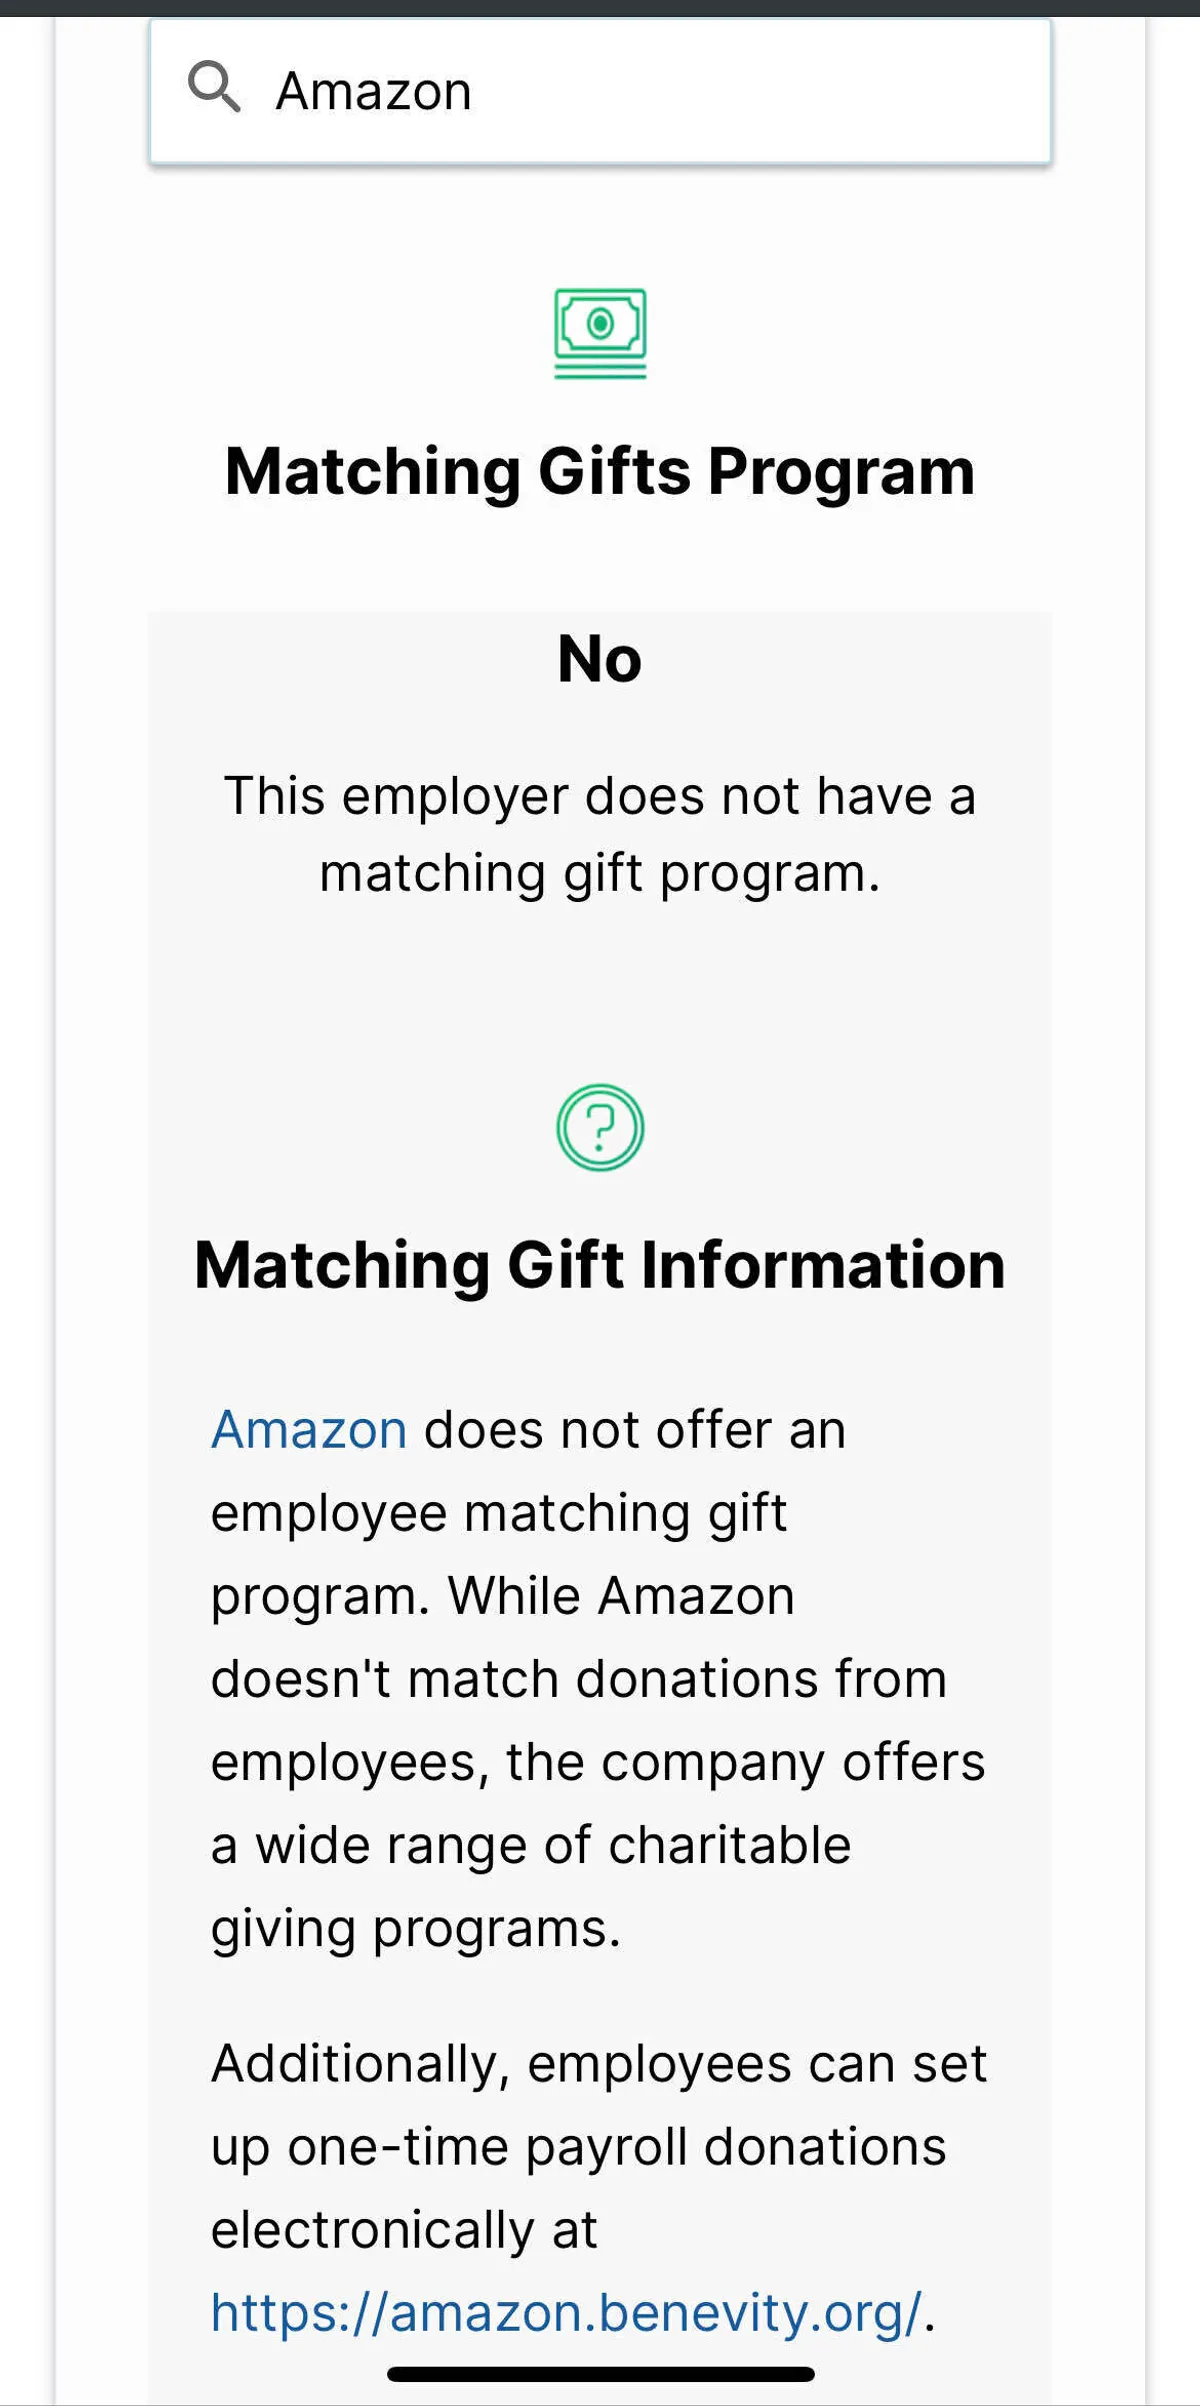This screenshot has width=1200, height=2406.
Task: Click the 'giving programs.' text
Action: point(416,1928)
